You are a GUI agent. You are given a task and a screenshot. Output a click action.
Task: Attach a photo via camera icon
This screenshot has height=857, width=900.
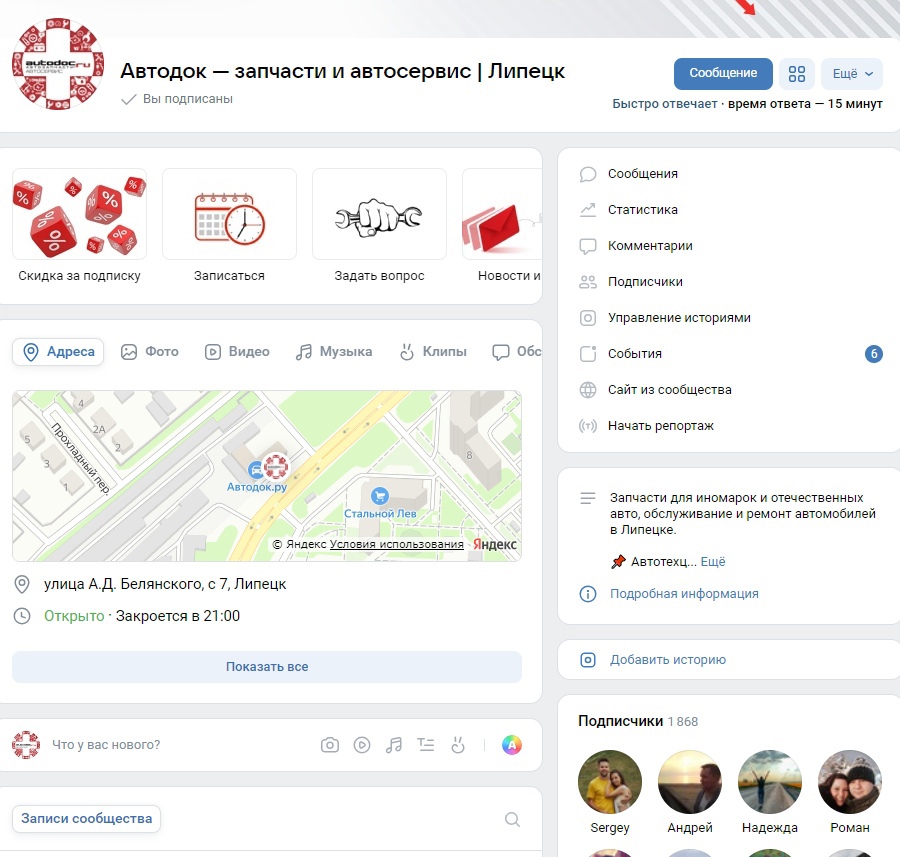pos(329,745)
